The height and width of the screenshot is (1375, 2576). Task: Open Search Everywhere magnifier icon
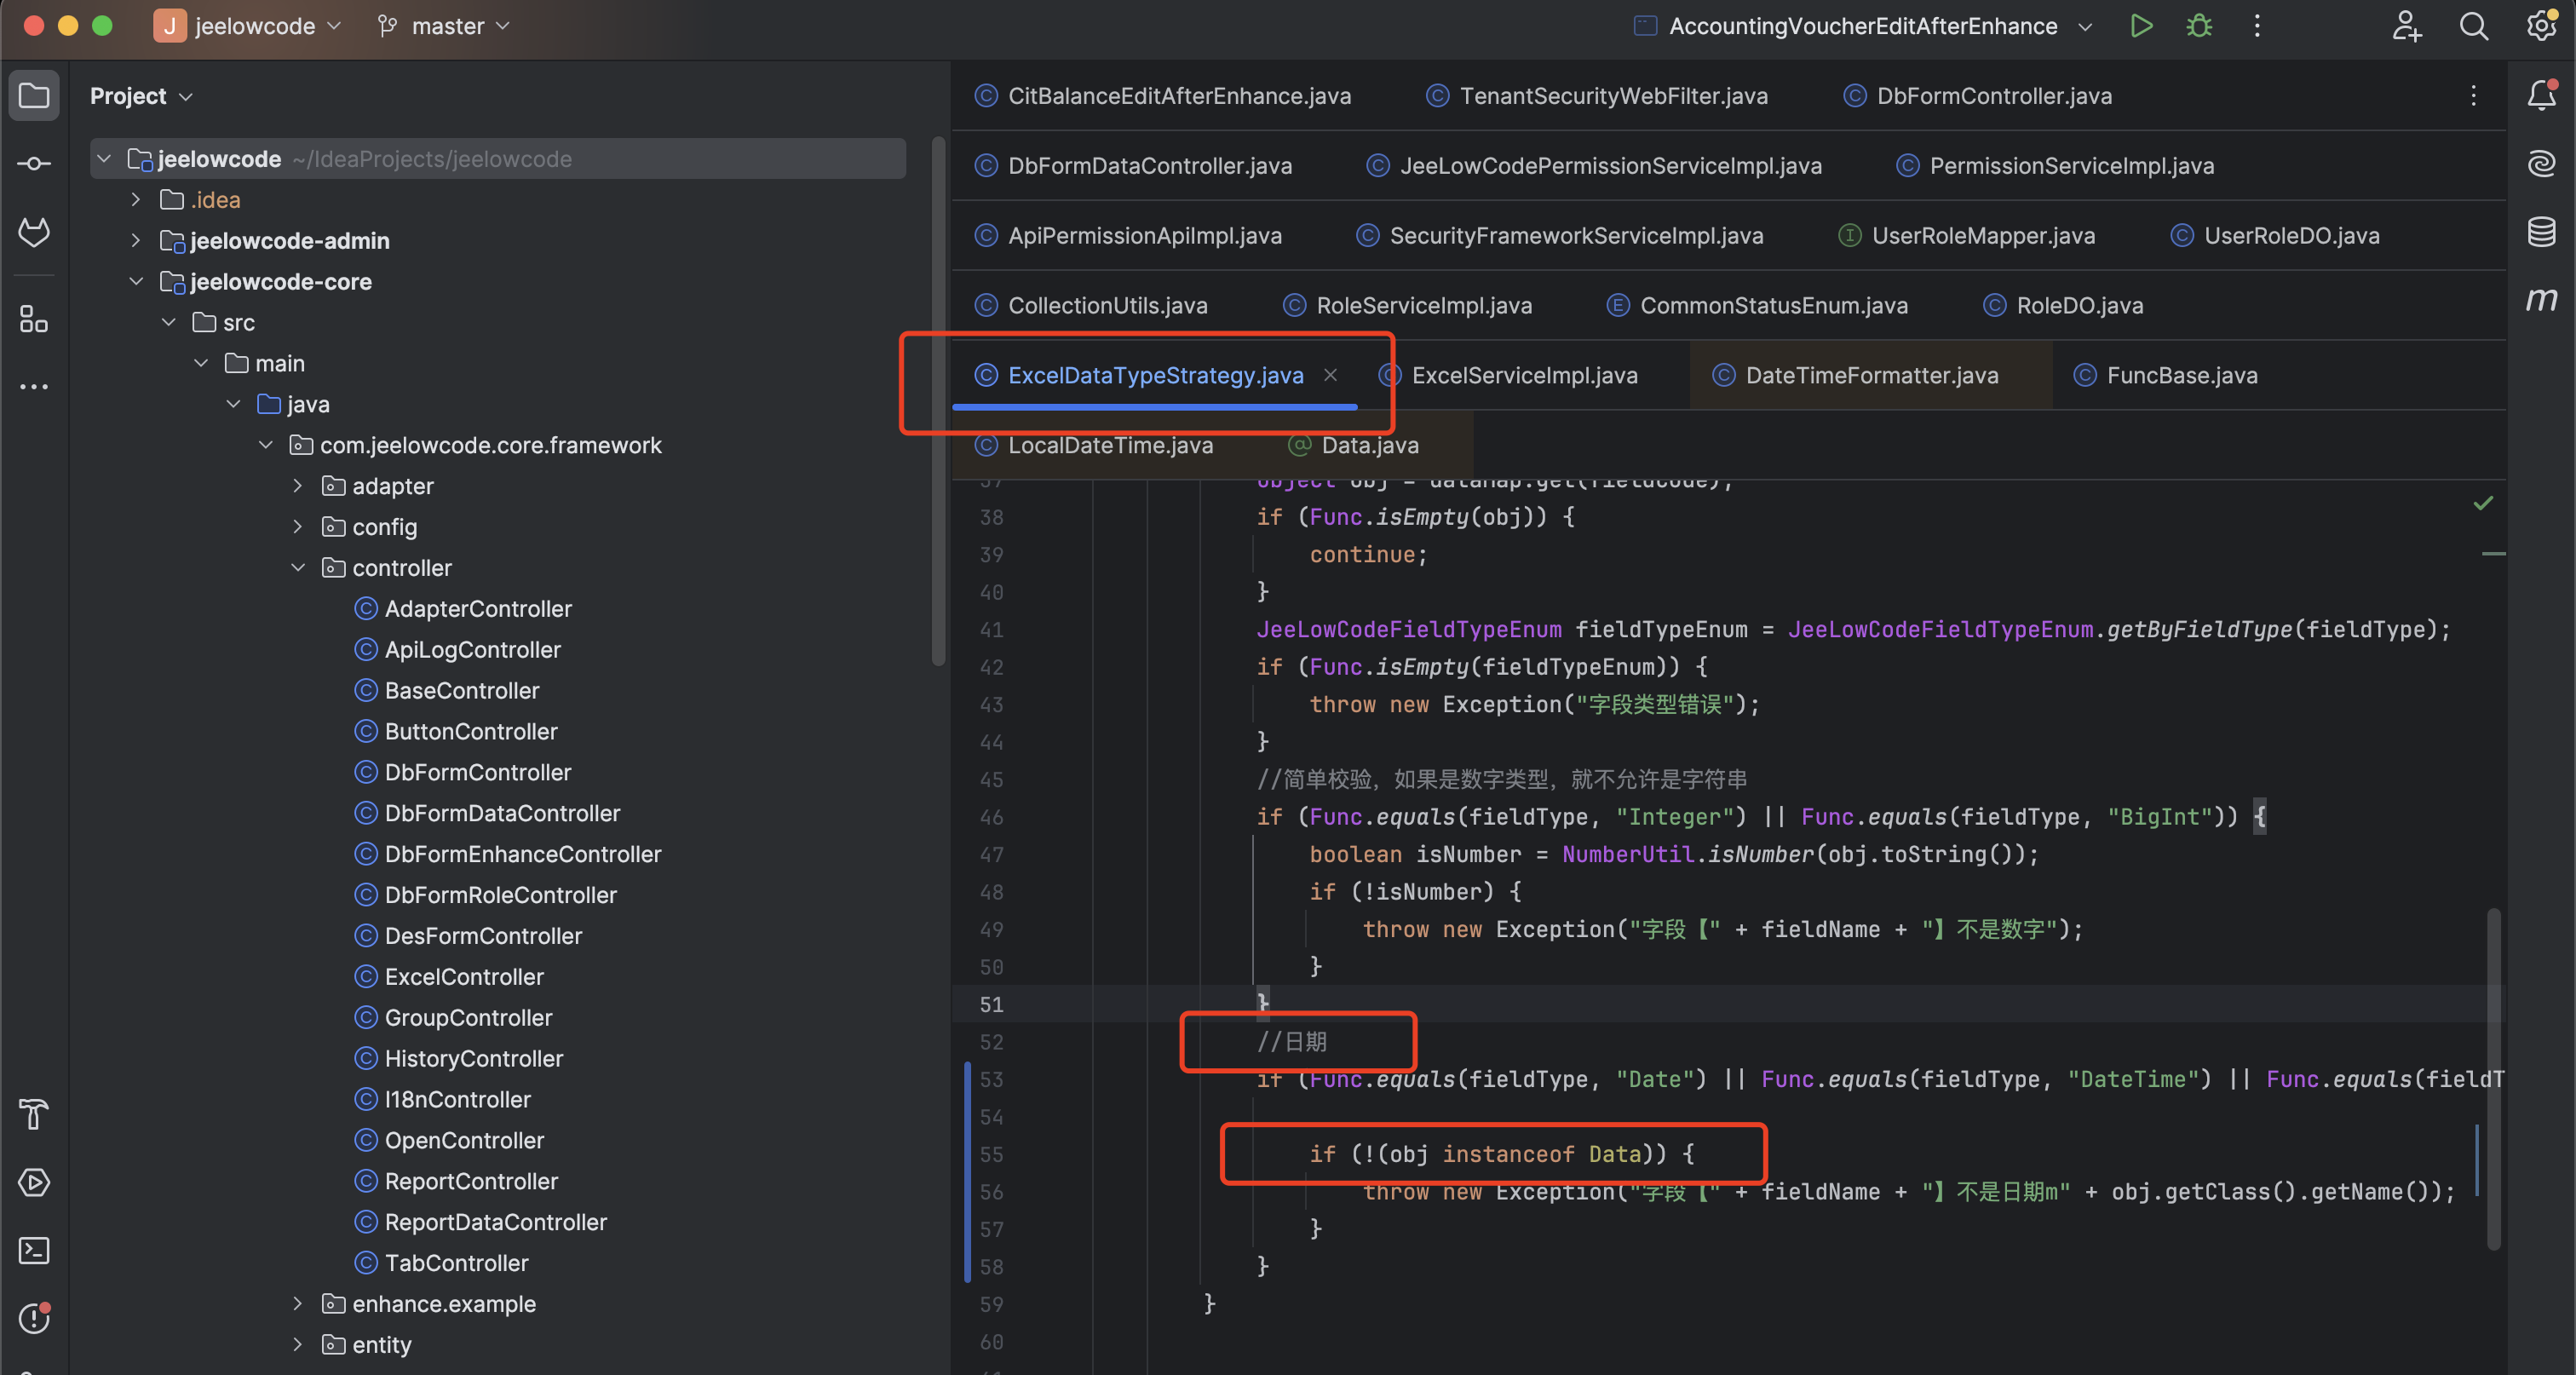pos(2473,26)
